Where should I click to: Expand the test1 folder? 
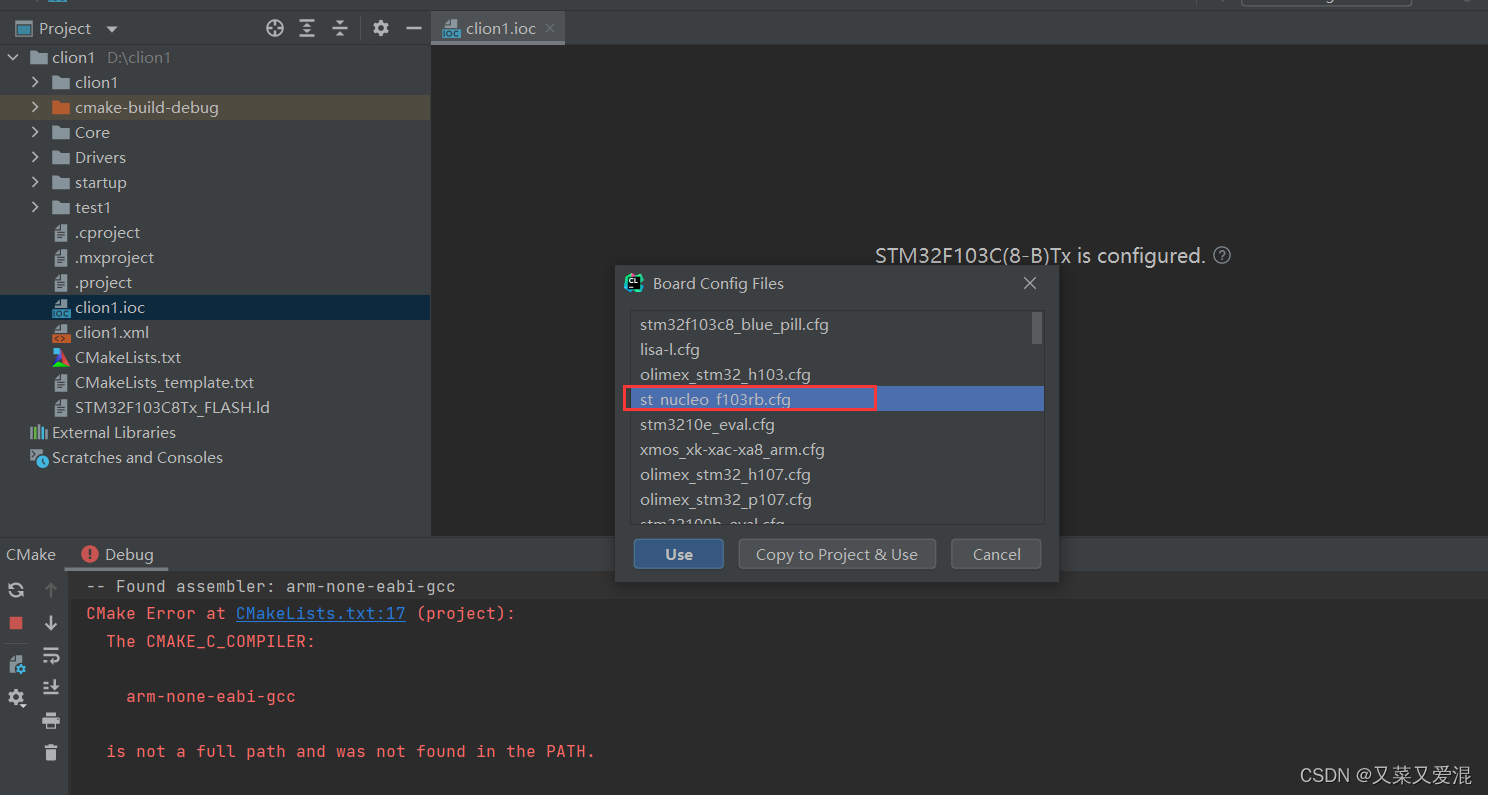36,207
